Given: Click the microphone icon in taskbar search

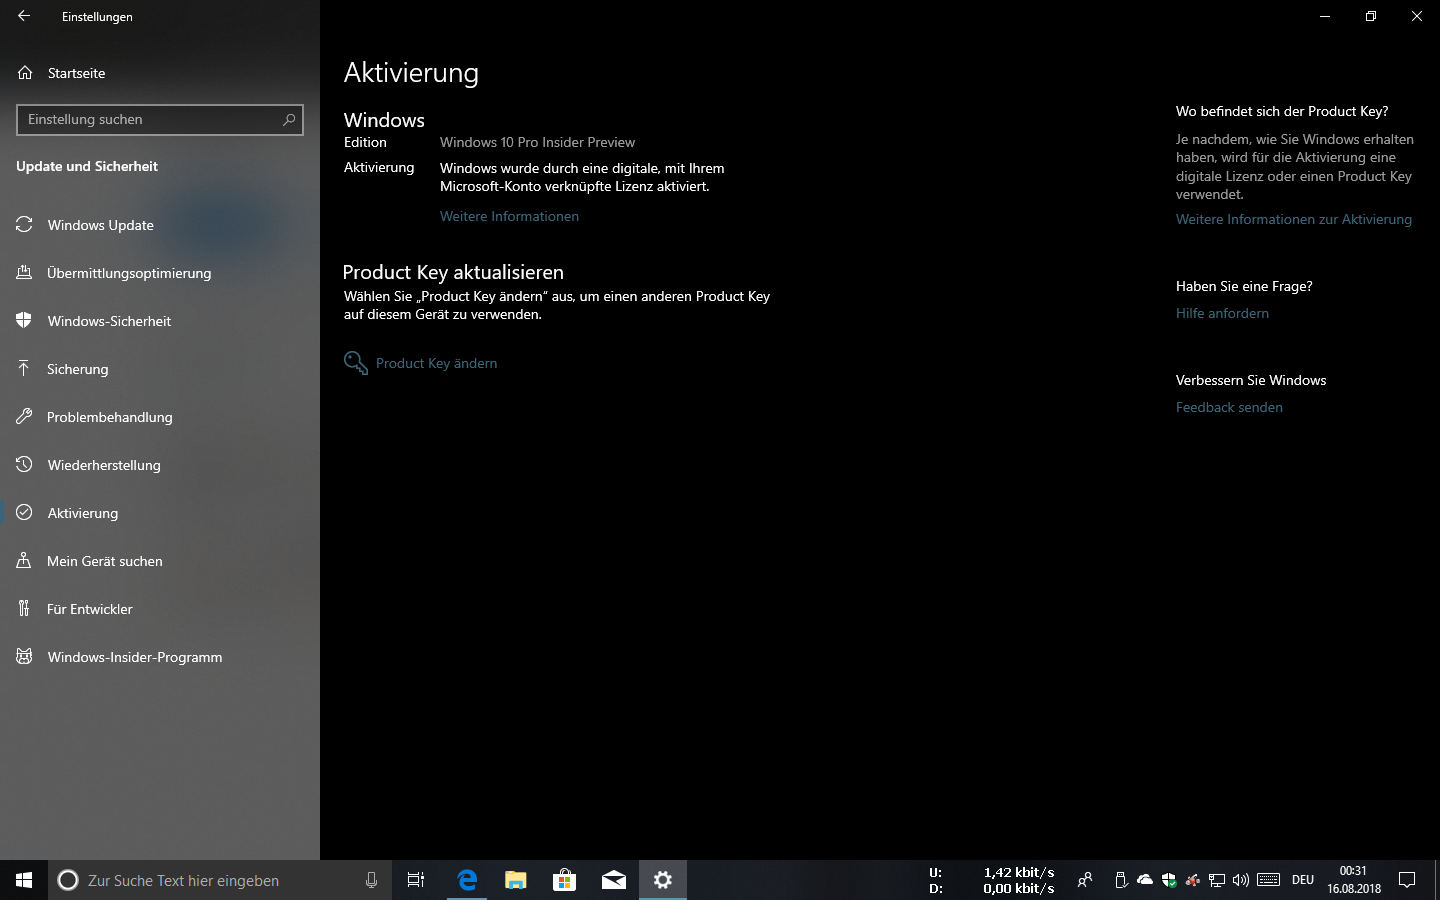Looking at the screenshot, I should (371, 880).
